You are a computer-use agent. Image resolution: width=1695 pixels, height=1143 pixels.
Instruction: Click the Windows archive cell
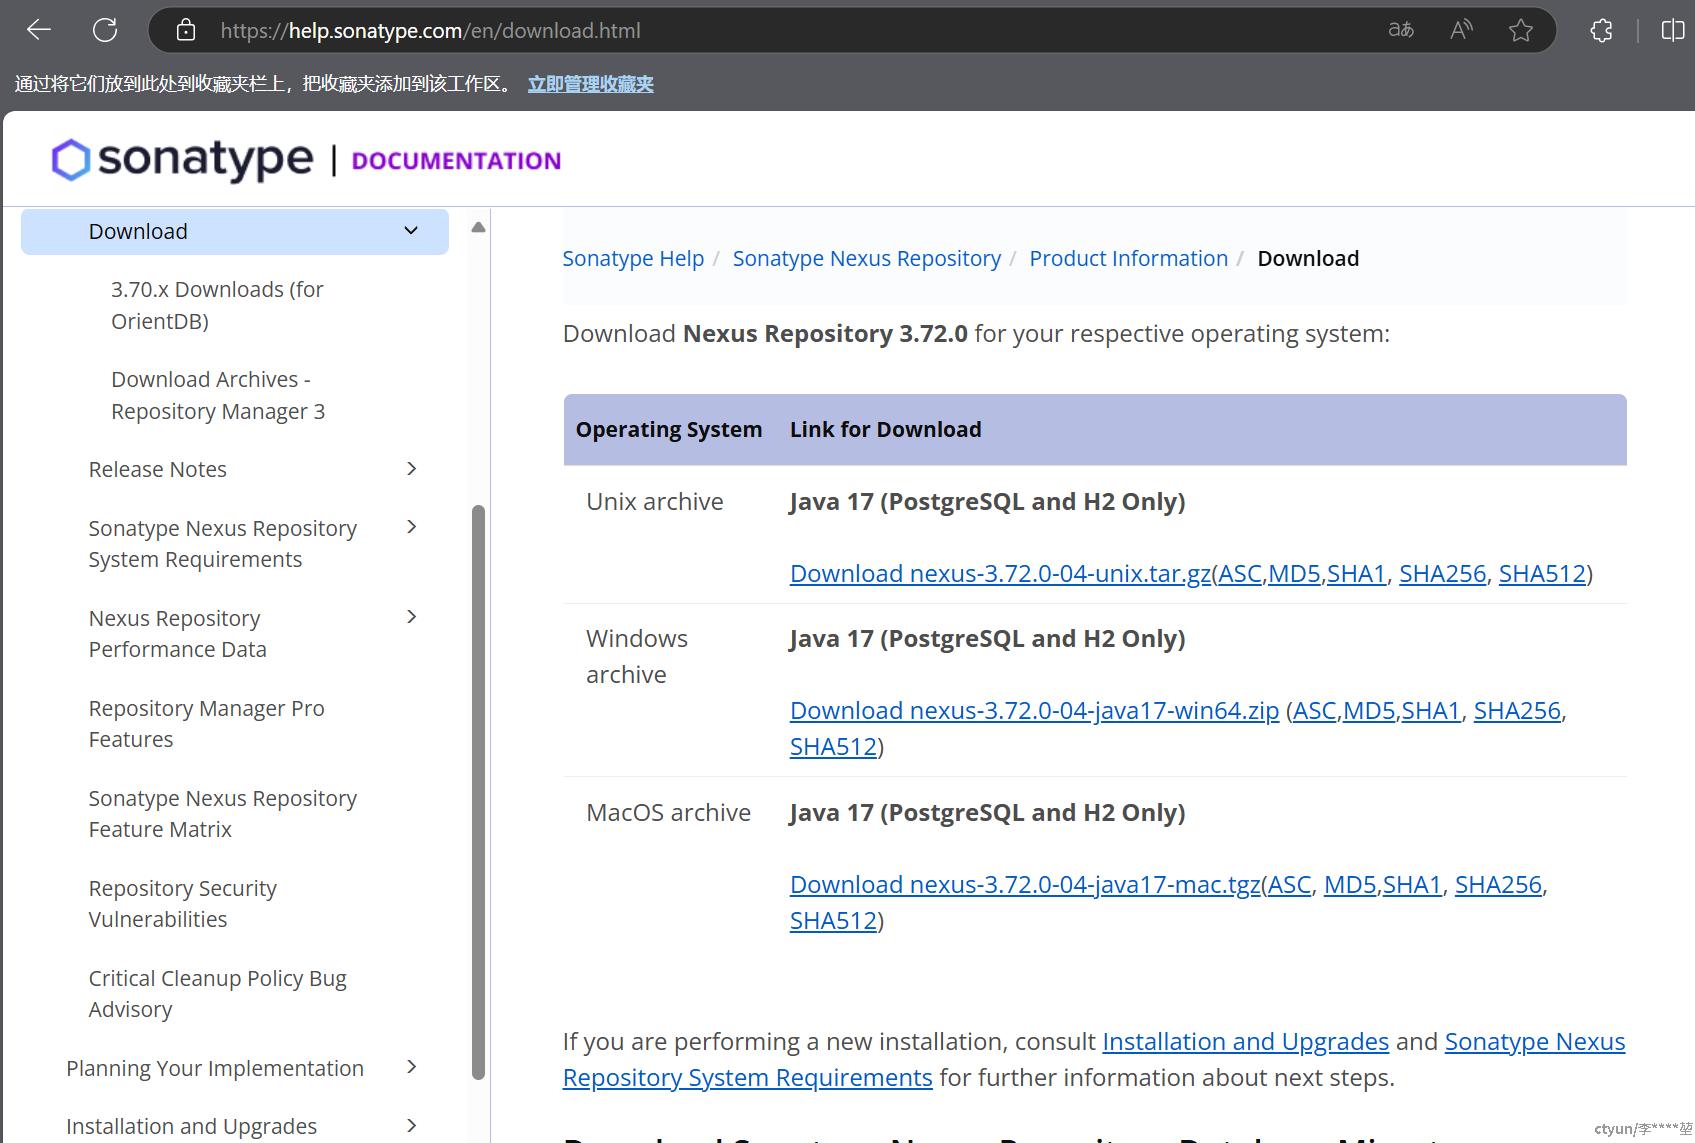[636, 656]
